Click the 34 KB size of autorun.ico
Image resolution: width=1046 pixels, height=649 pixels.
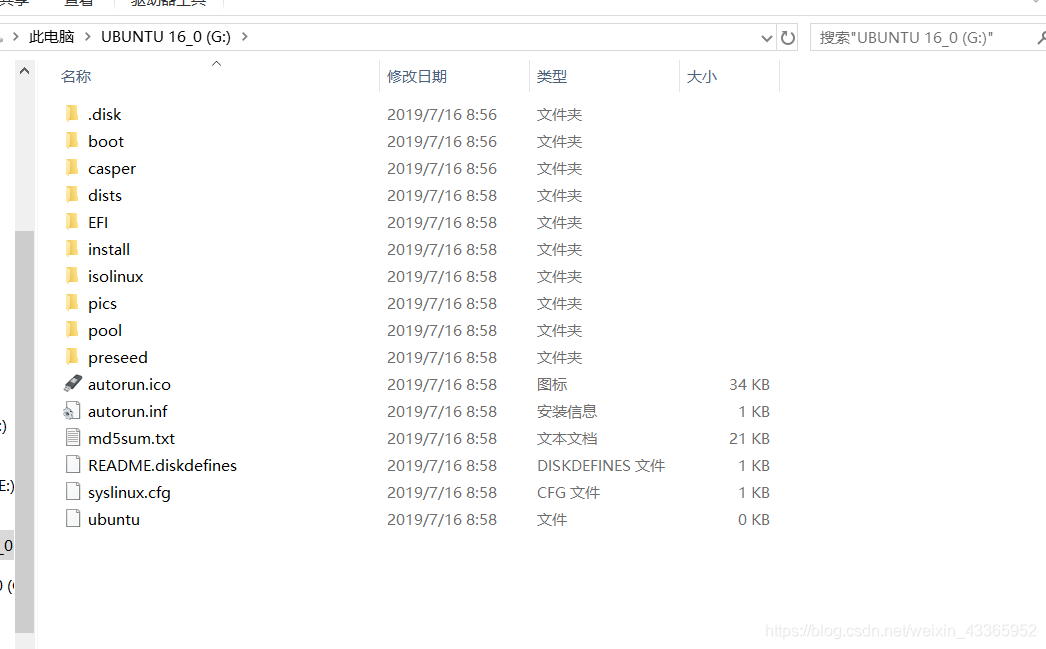749,384
